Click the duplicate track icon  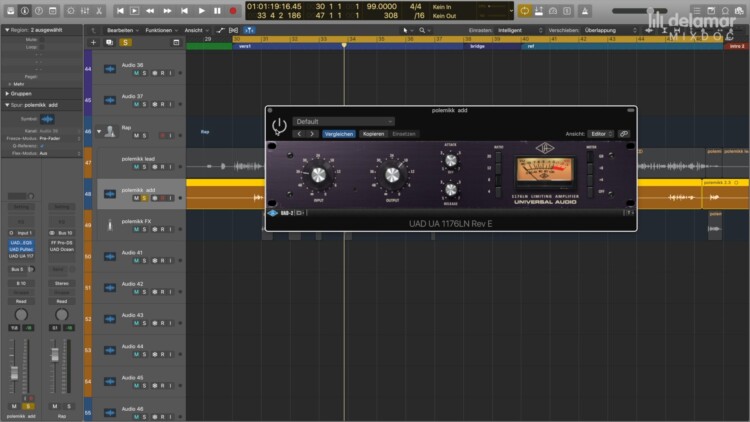pyautogui.click(x=109, y=43)
